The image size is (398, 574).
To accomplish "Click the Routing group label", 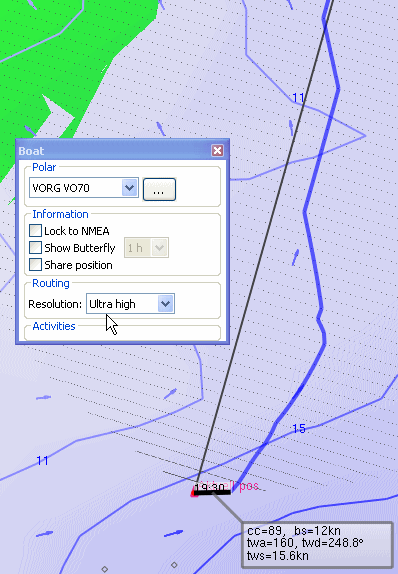I will click(x=51, y=283).
